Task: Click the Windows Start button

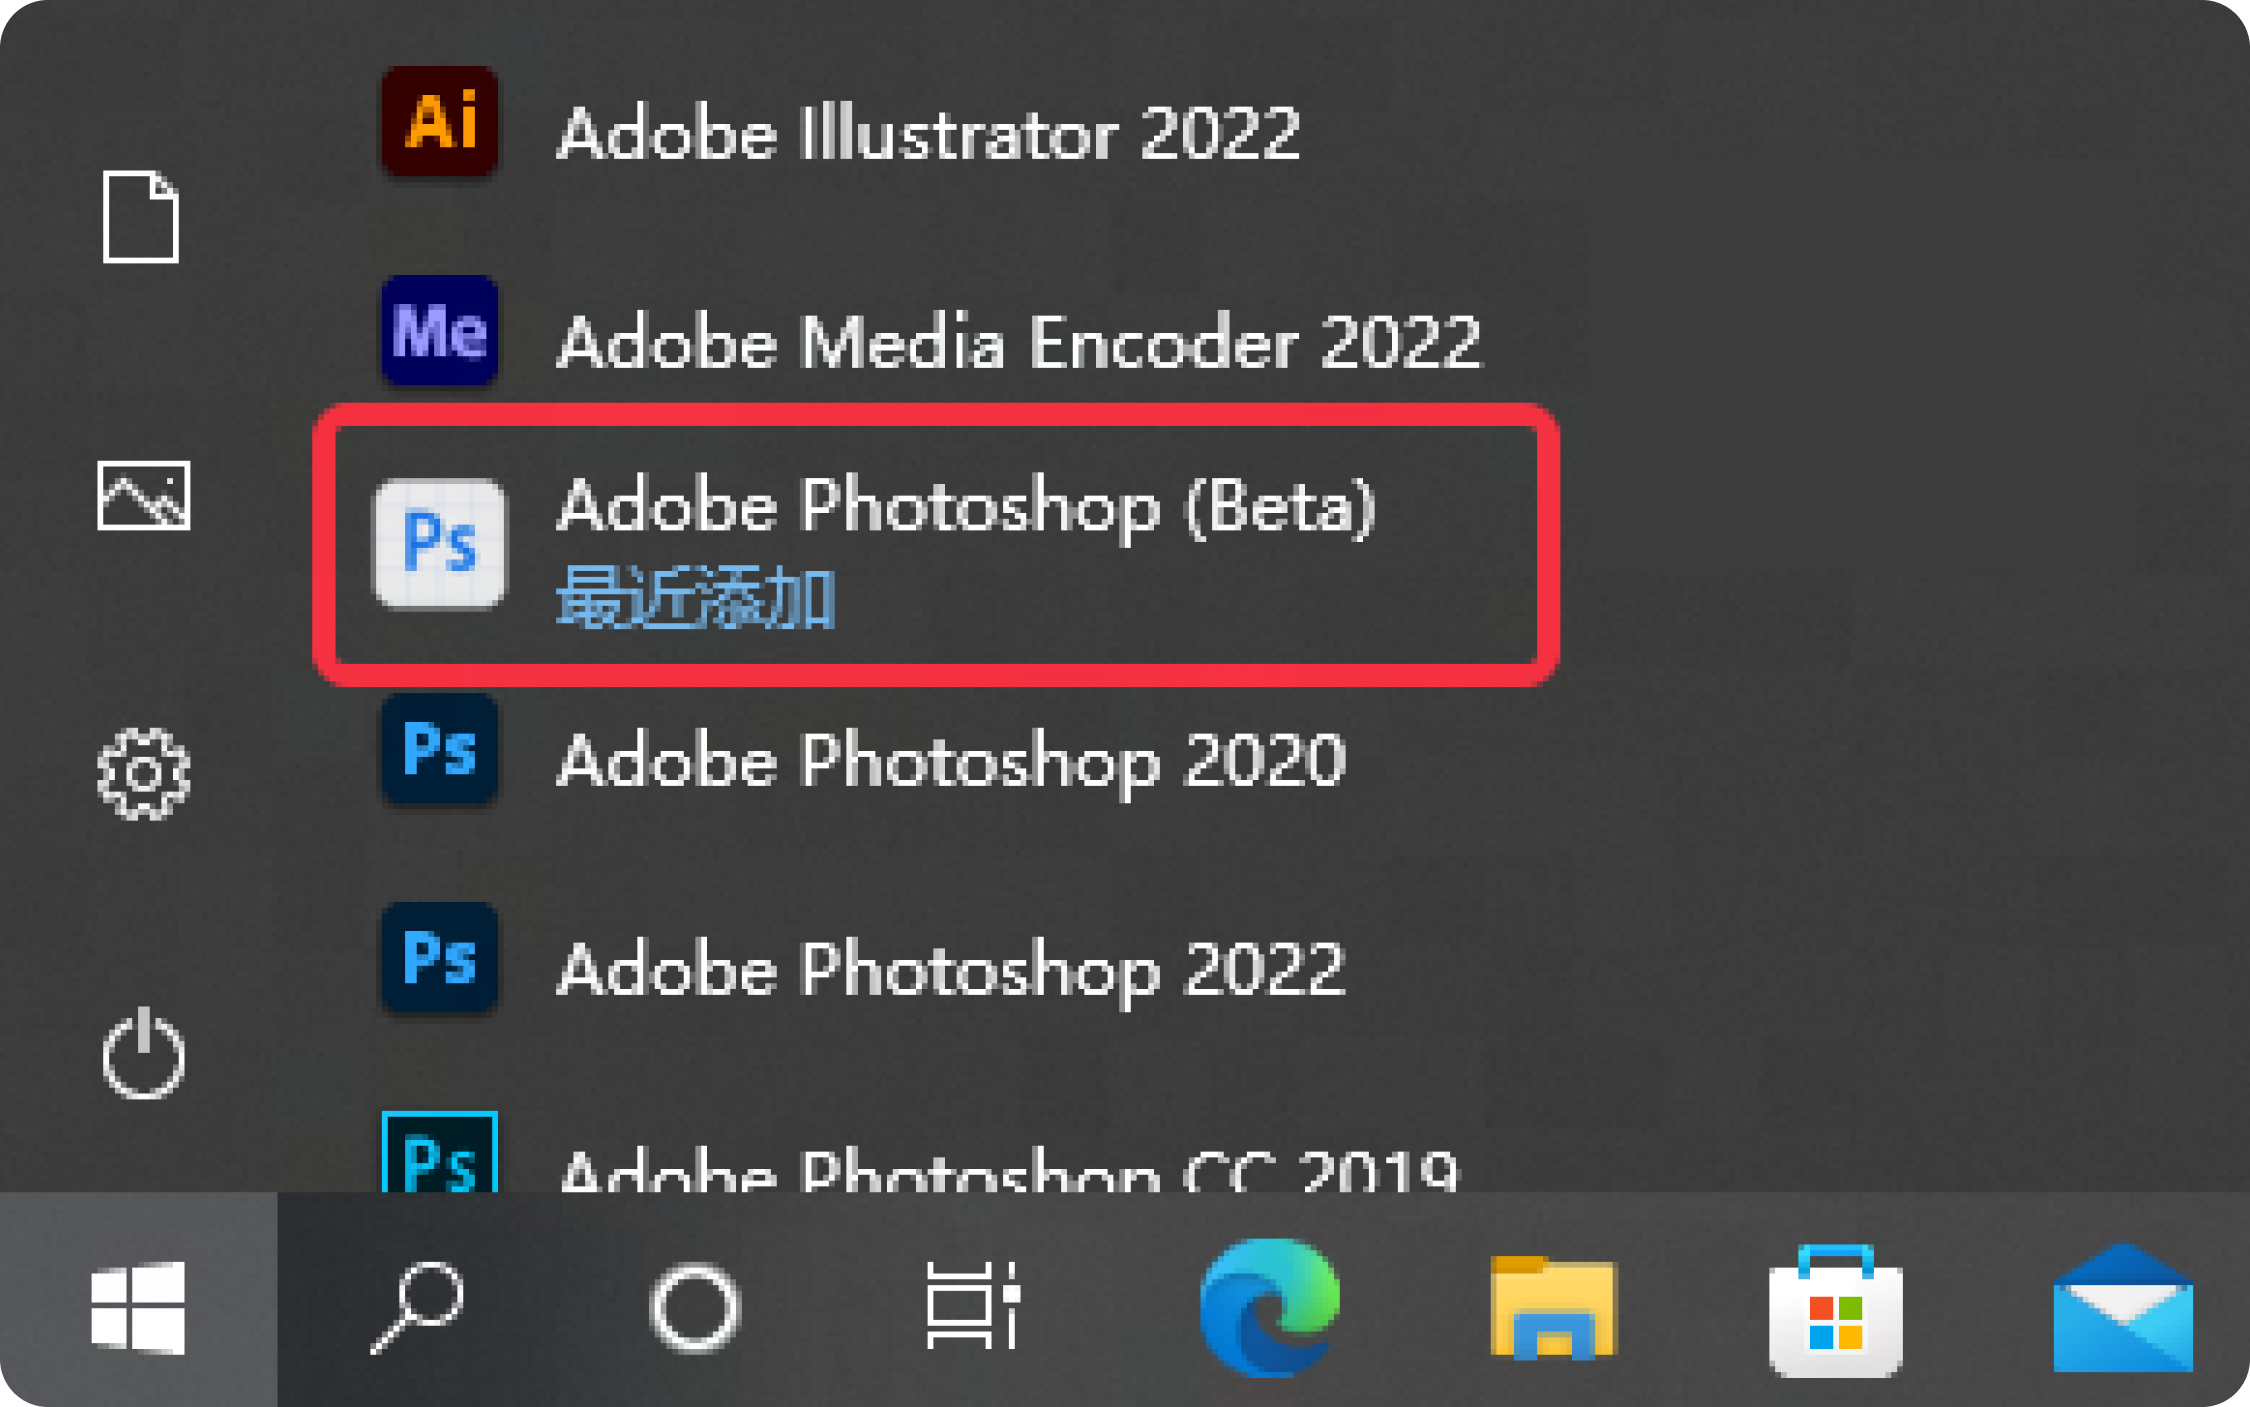Action: pos(138,1308)
